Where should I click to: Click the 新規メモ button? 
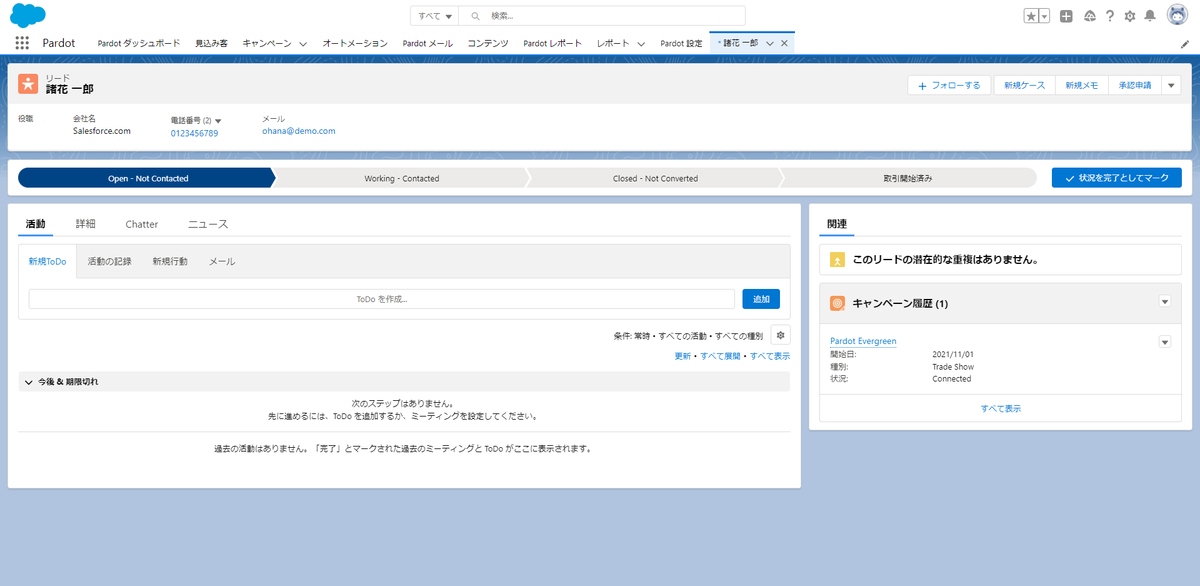[x=1082, y=85]
